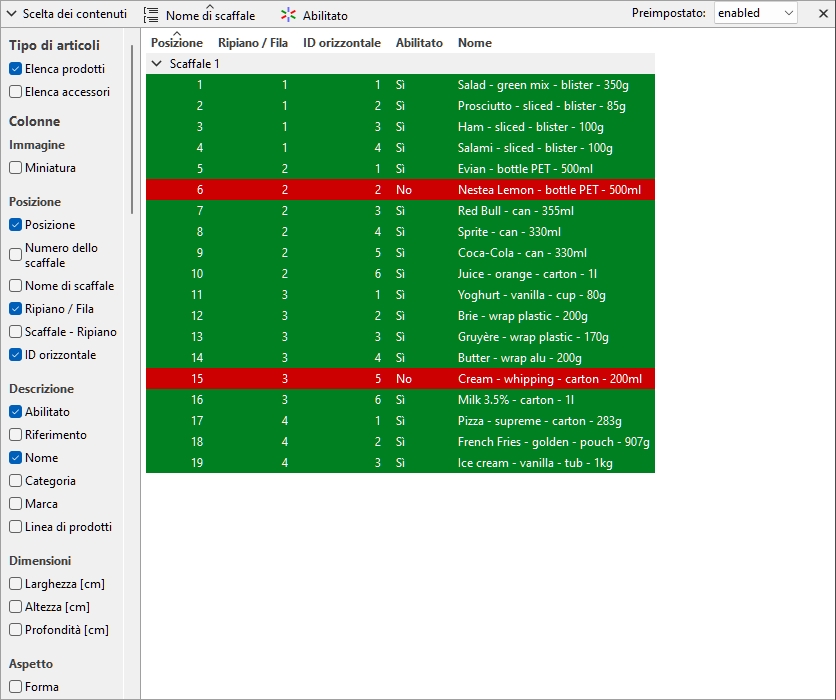
Task: Select Gruyère - wrap plastic - 170g
Action: [400, 337]
